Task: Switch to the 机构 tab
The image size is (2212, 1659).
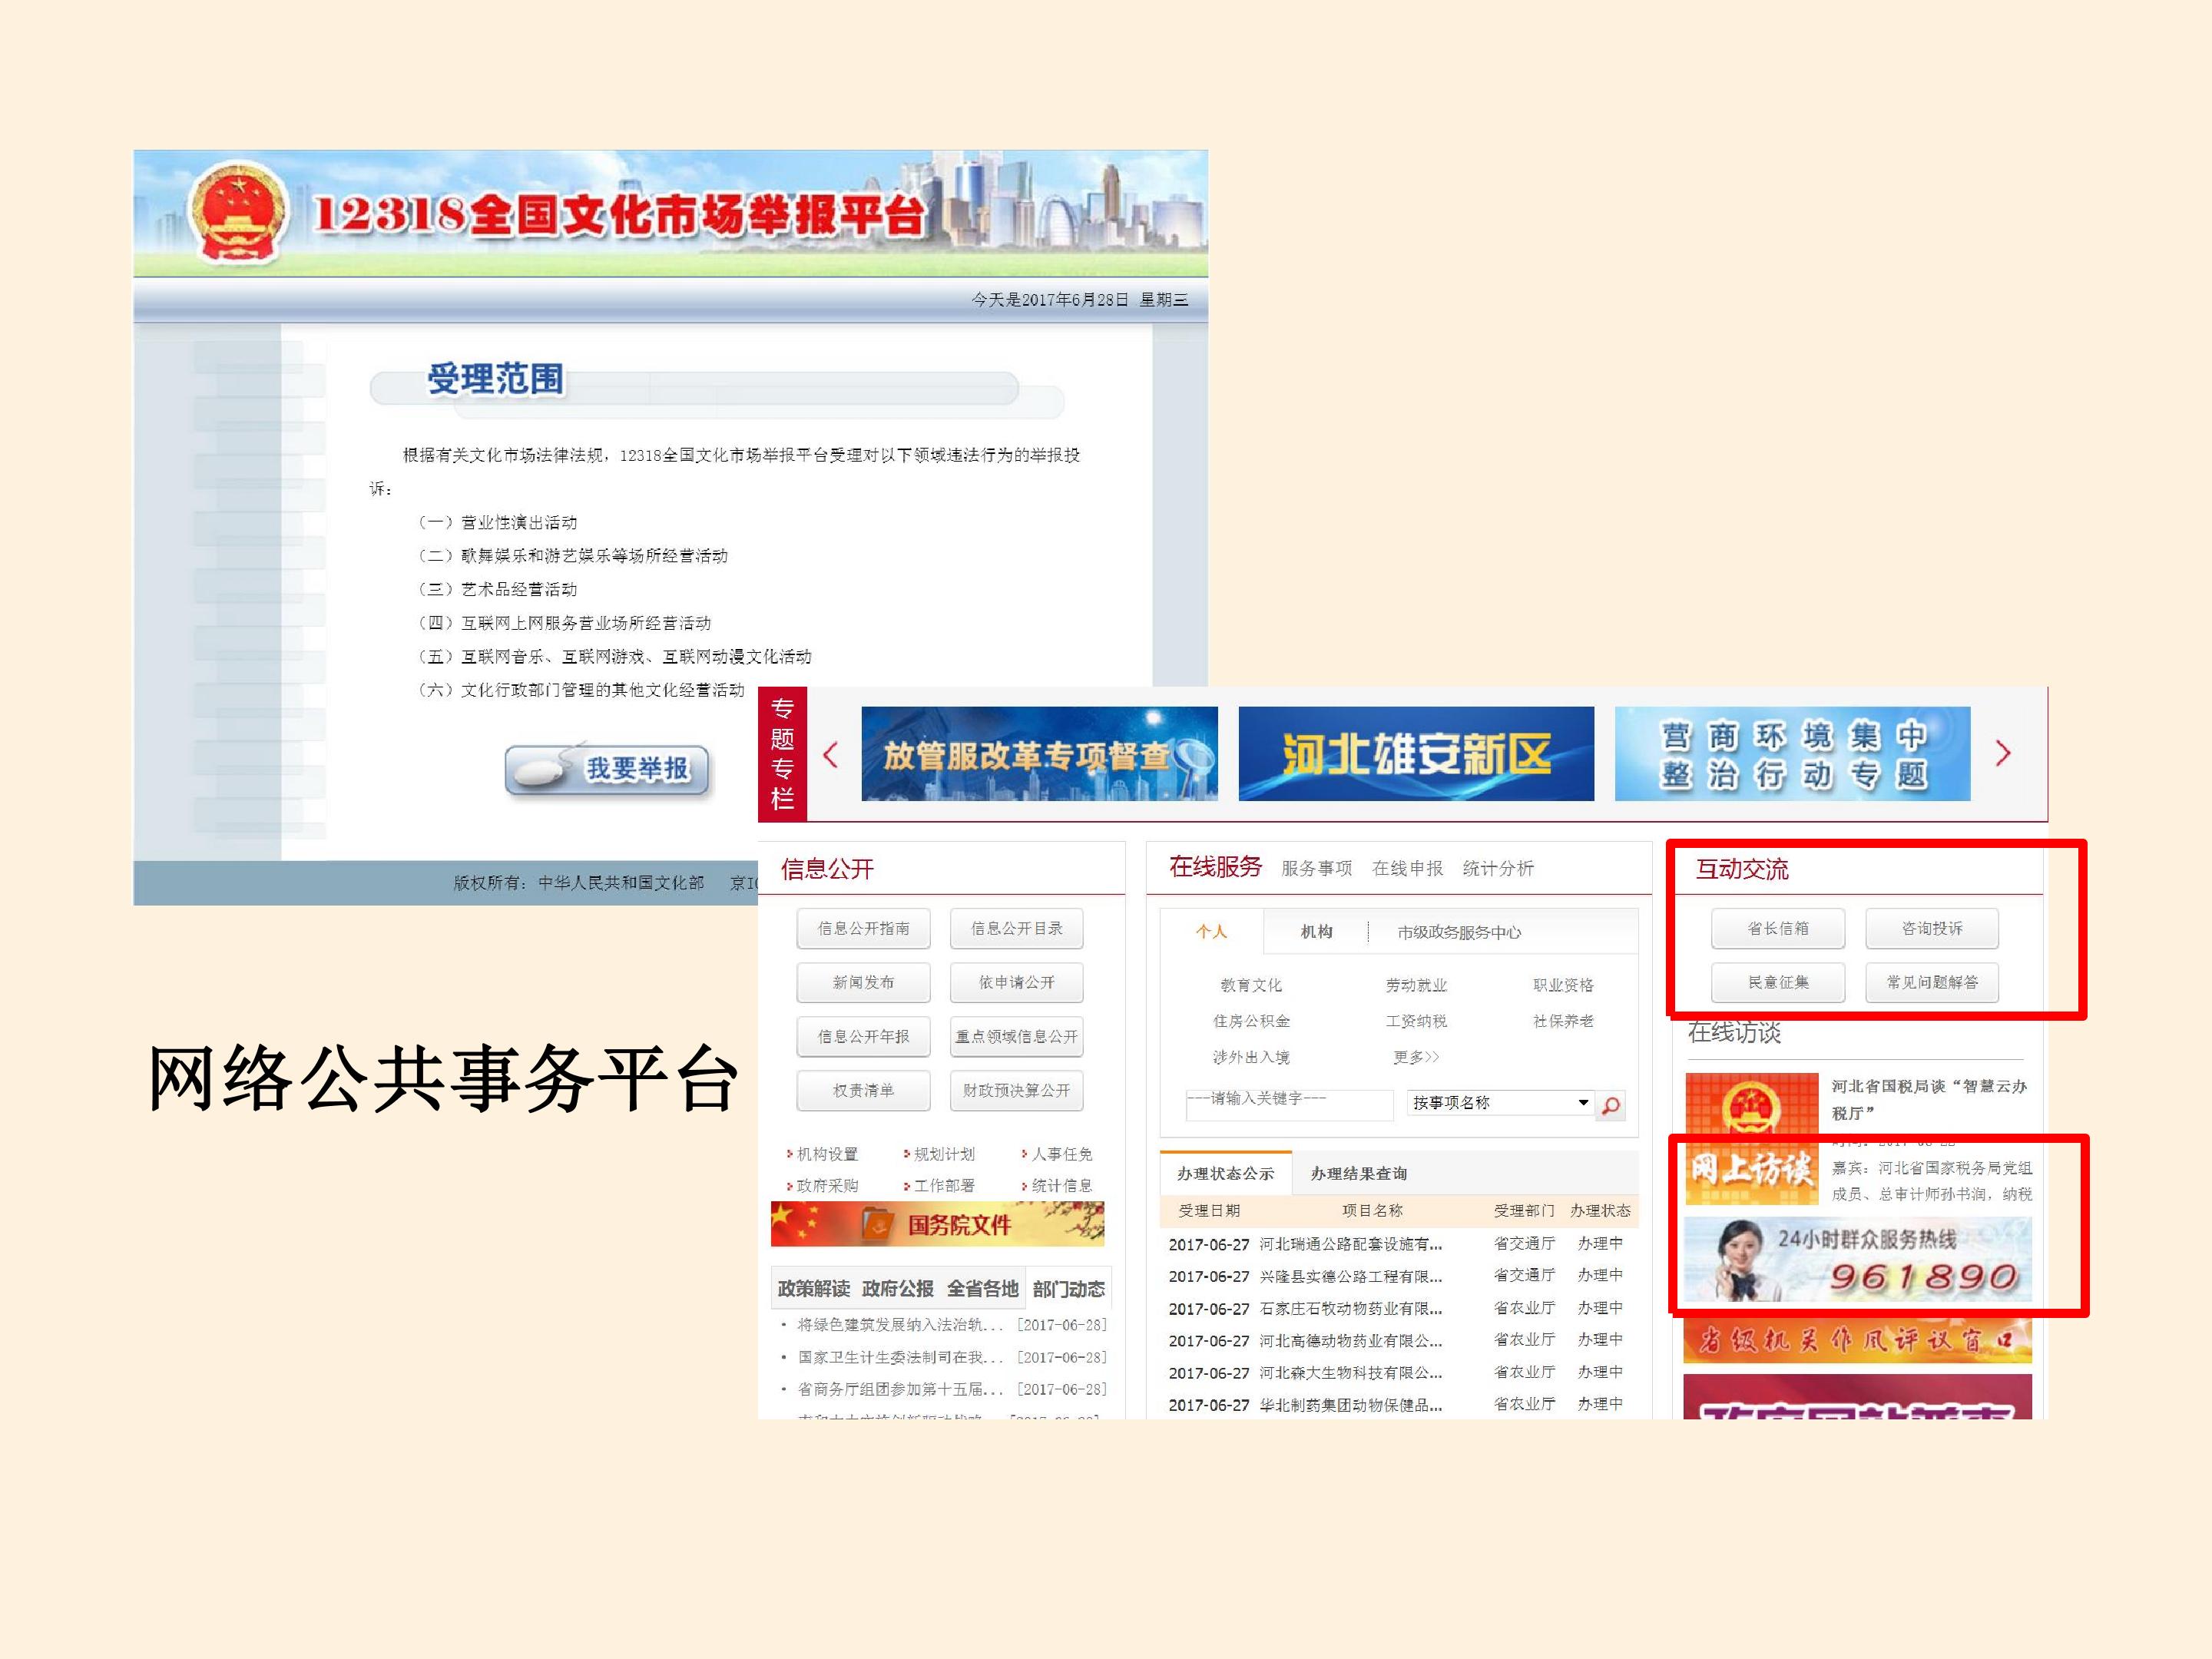Action: [1316, 931]
